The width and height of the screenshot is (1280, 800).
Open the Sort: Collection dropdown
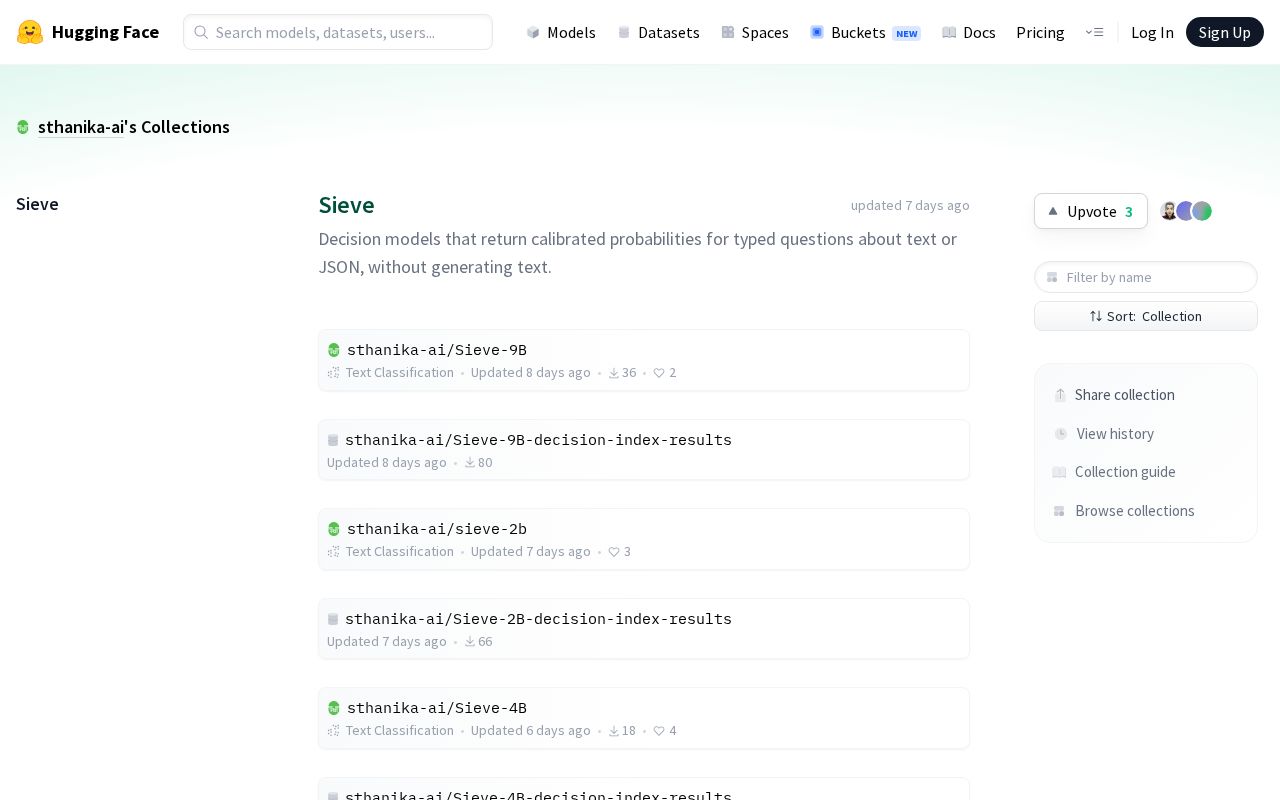point(1146,316)
